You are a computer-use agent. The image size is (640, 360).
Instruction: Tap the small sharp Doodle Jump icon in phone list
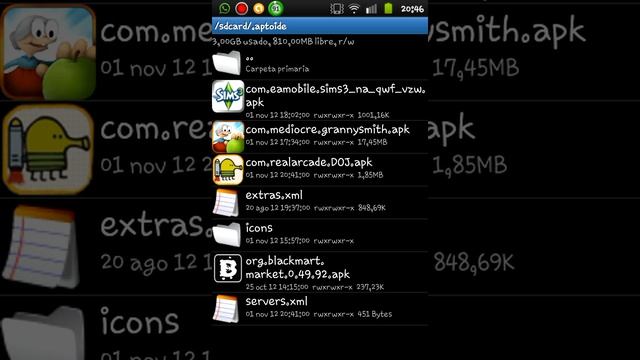coord(228,170)
